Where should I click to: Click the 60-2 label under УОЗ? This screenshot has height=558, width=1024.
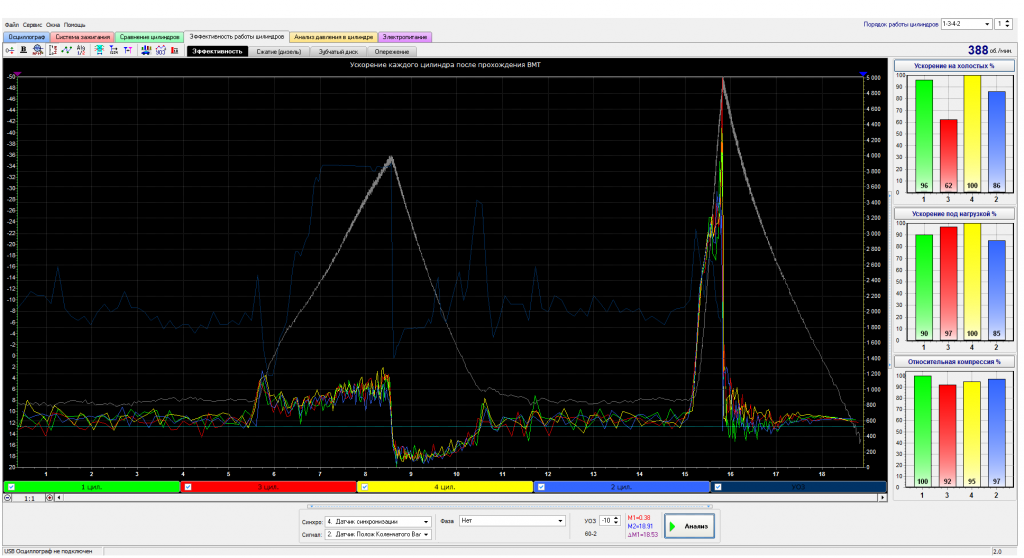tap(590, 534)
